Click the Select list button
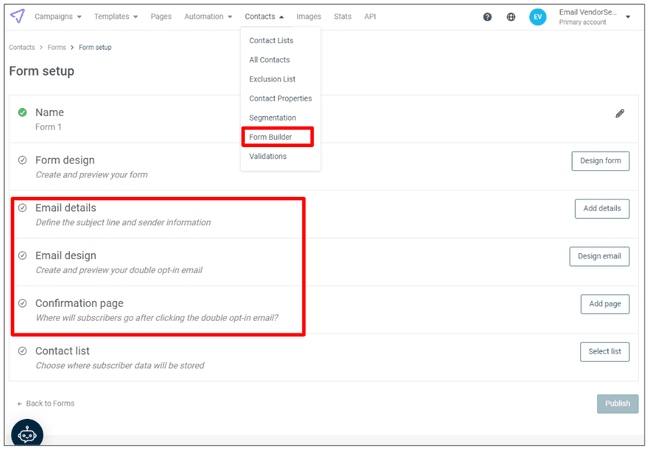 tap(604, 352)
